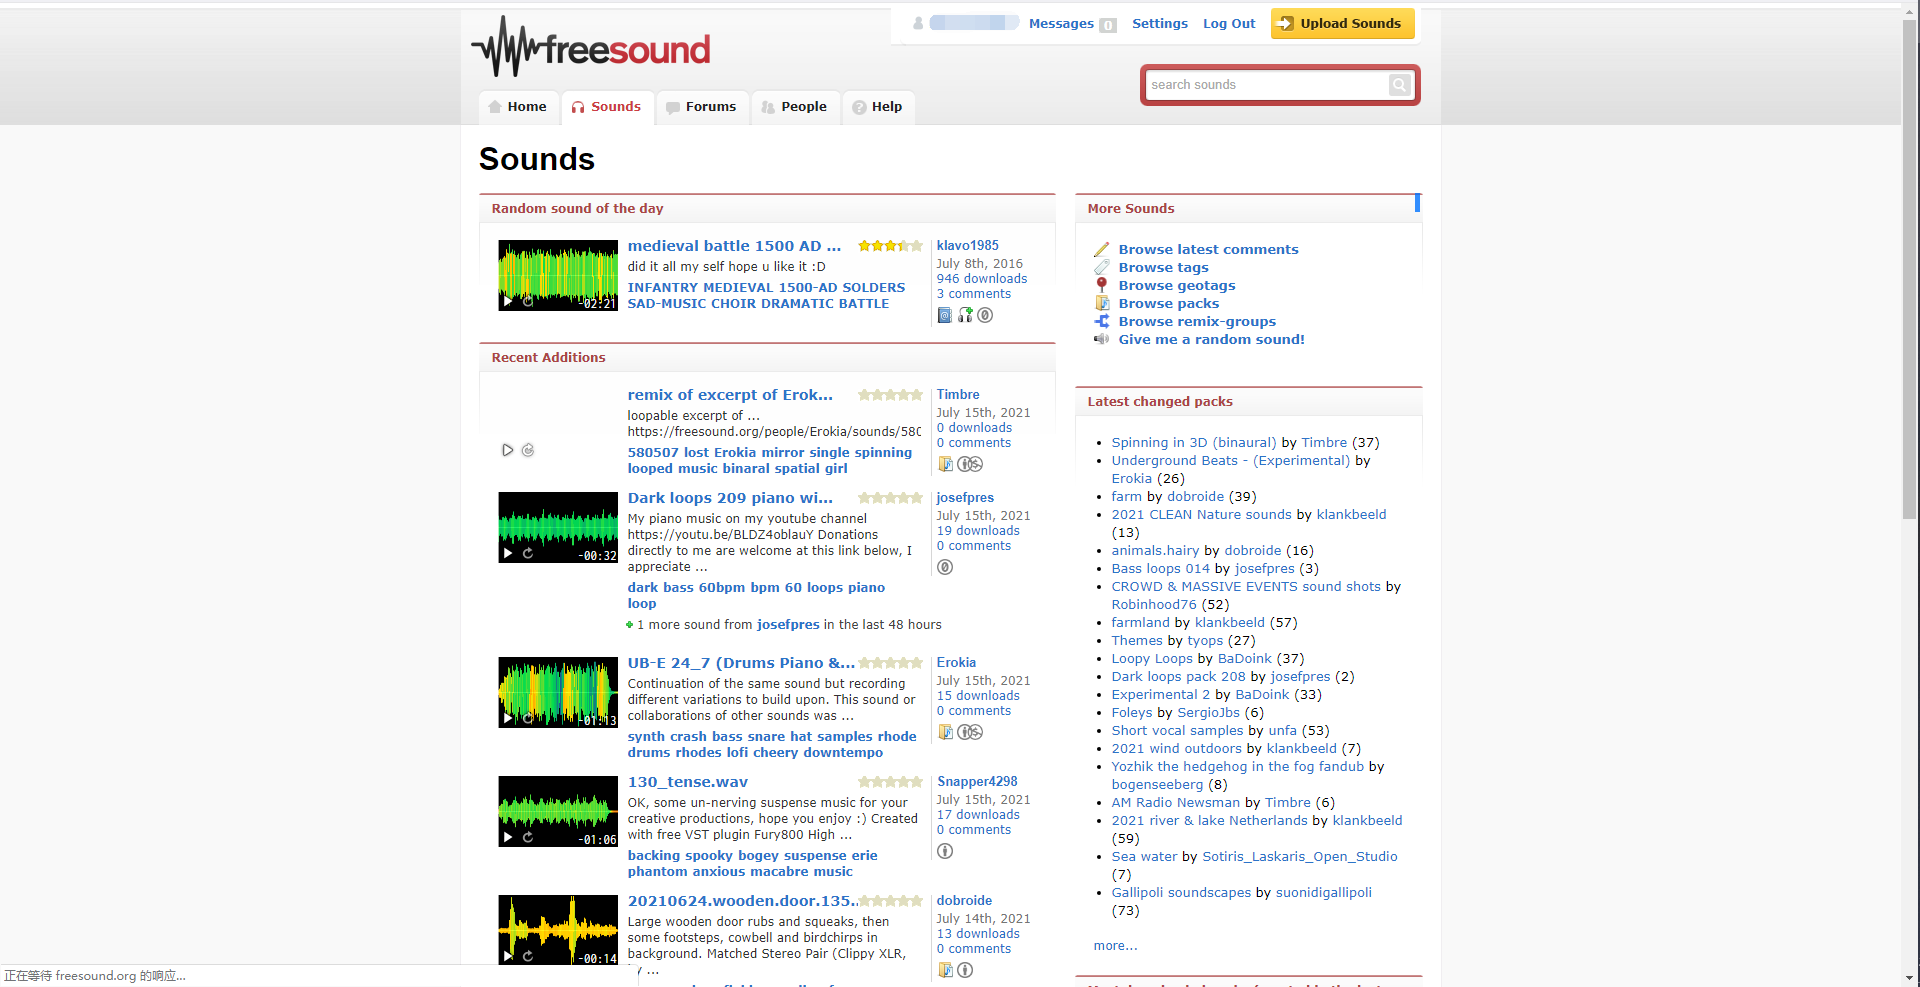This screenshot has width=1920, height=987.
Task: Switch to the Sounds tab
Action: point(606,107)
